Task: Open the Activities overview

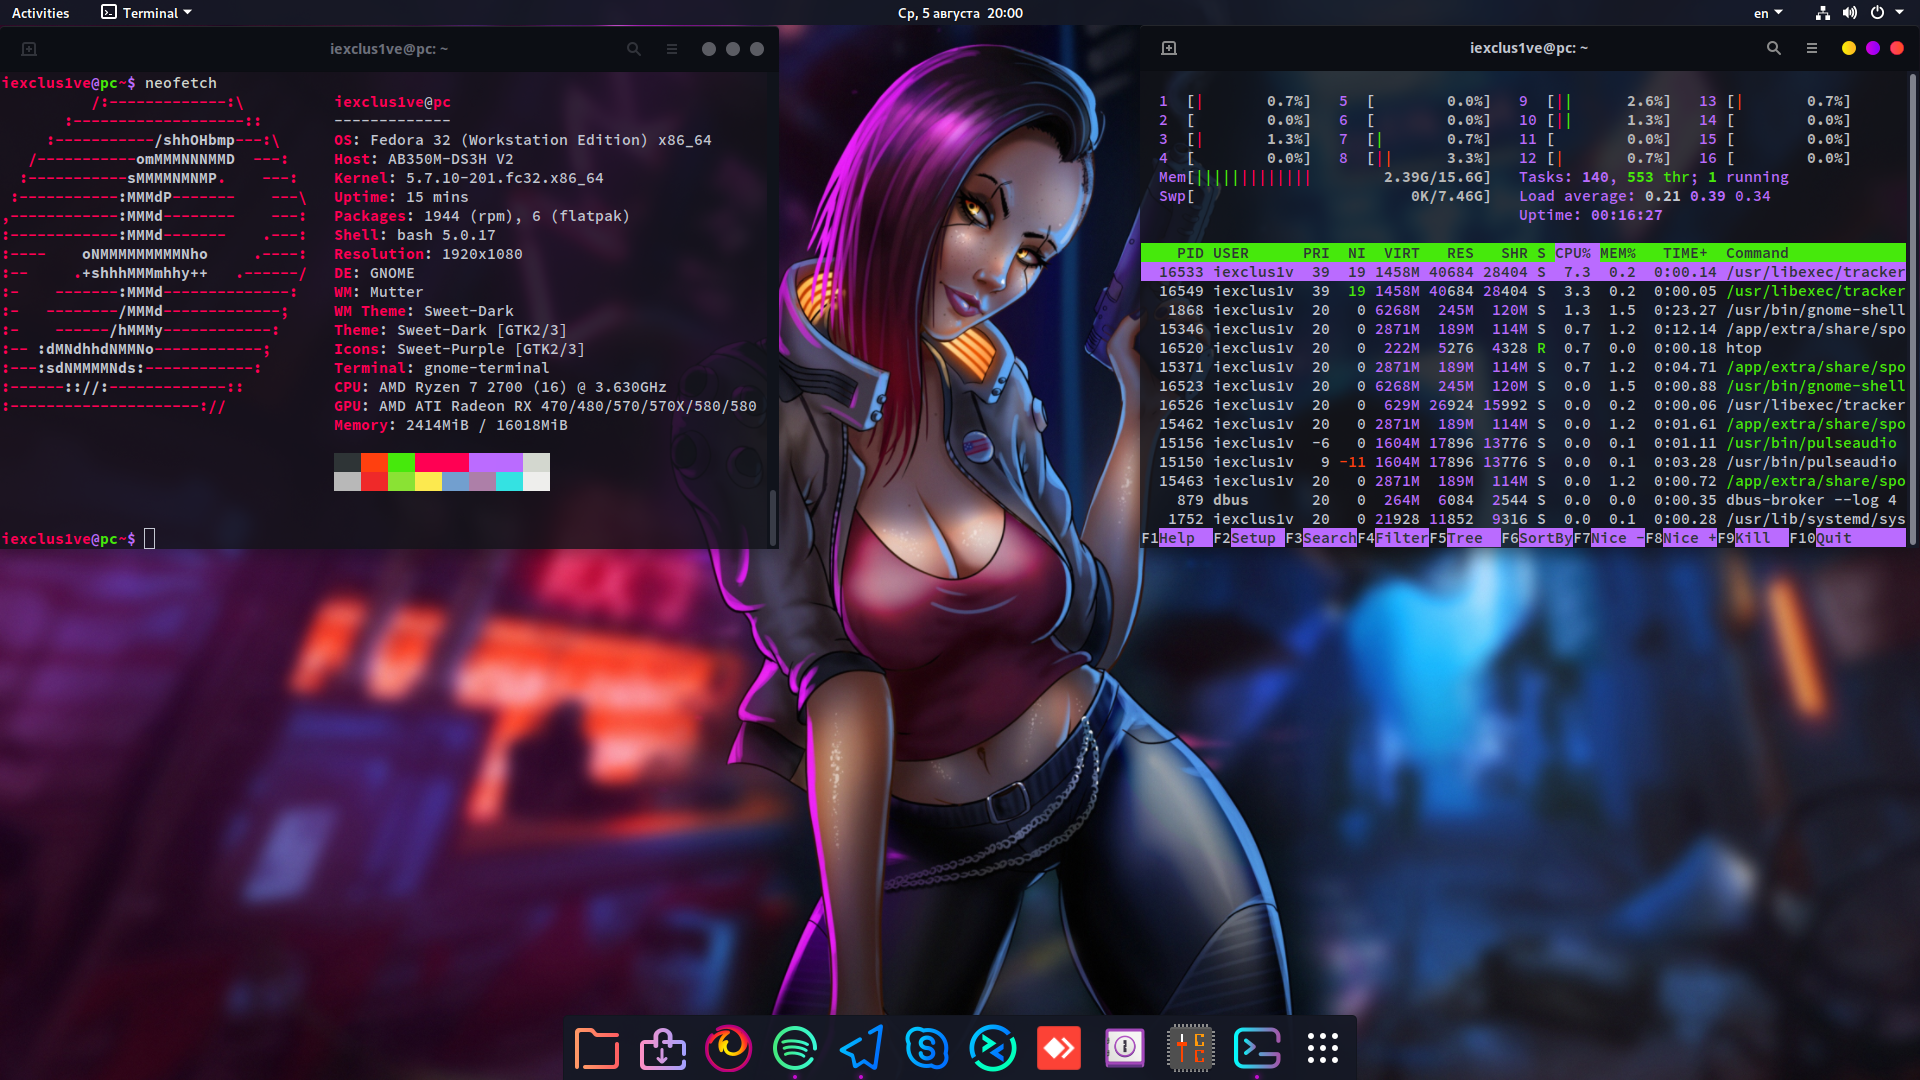Action: click(41, 13)
